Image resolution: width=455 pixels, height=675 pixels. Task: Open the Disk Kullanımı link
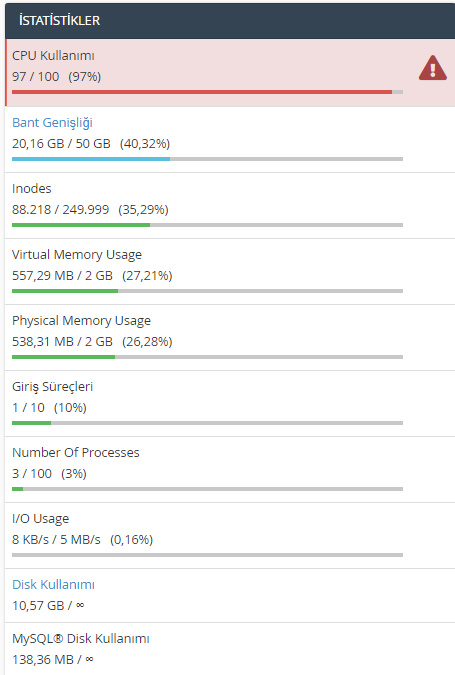(x=53, y=585)
